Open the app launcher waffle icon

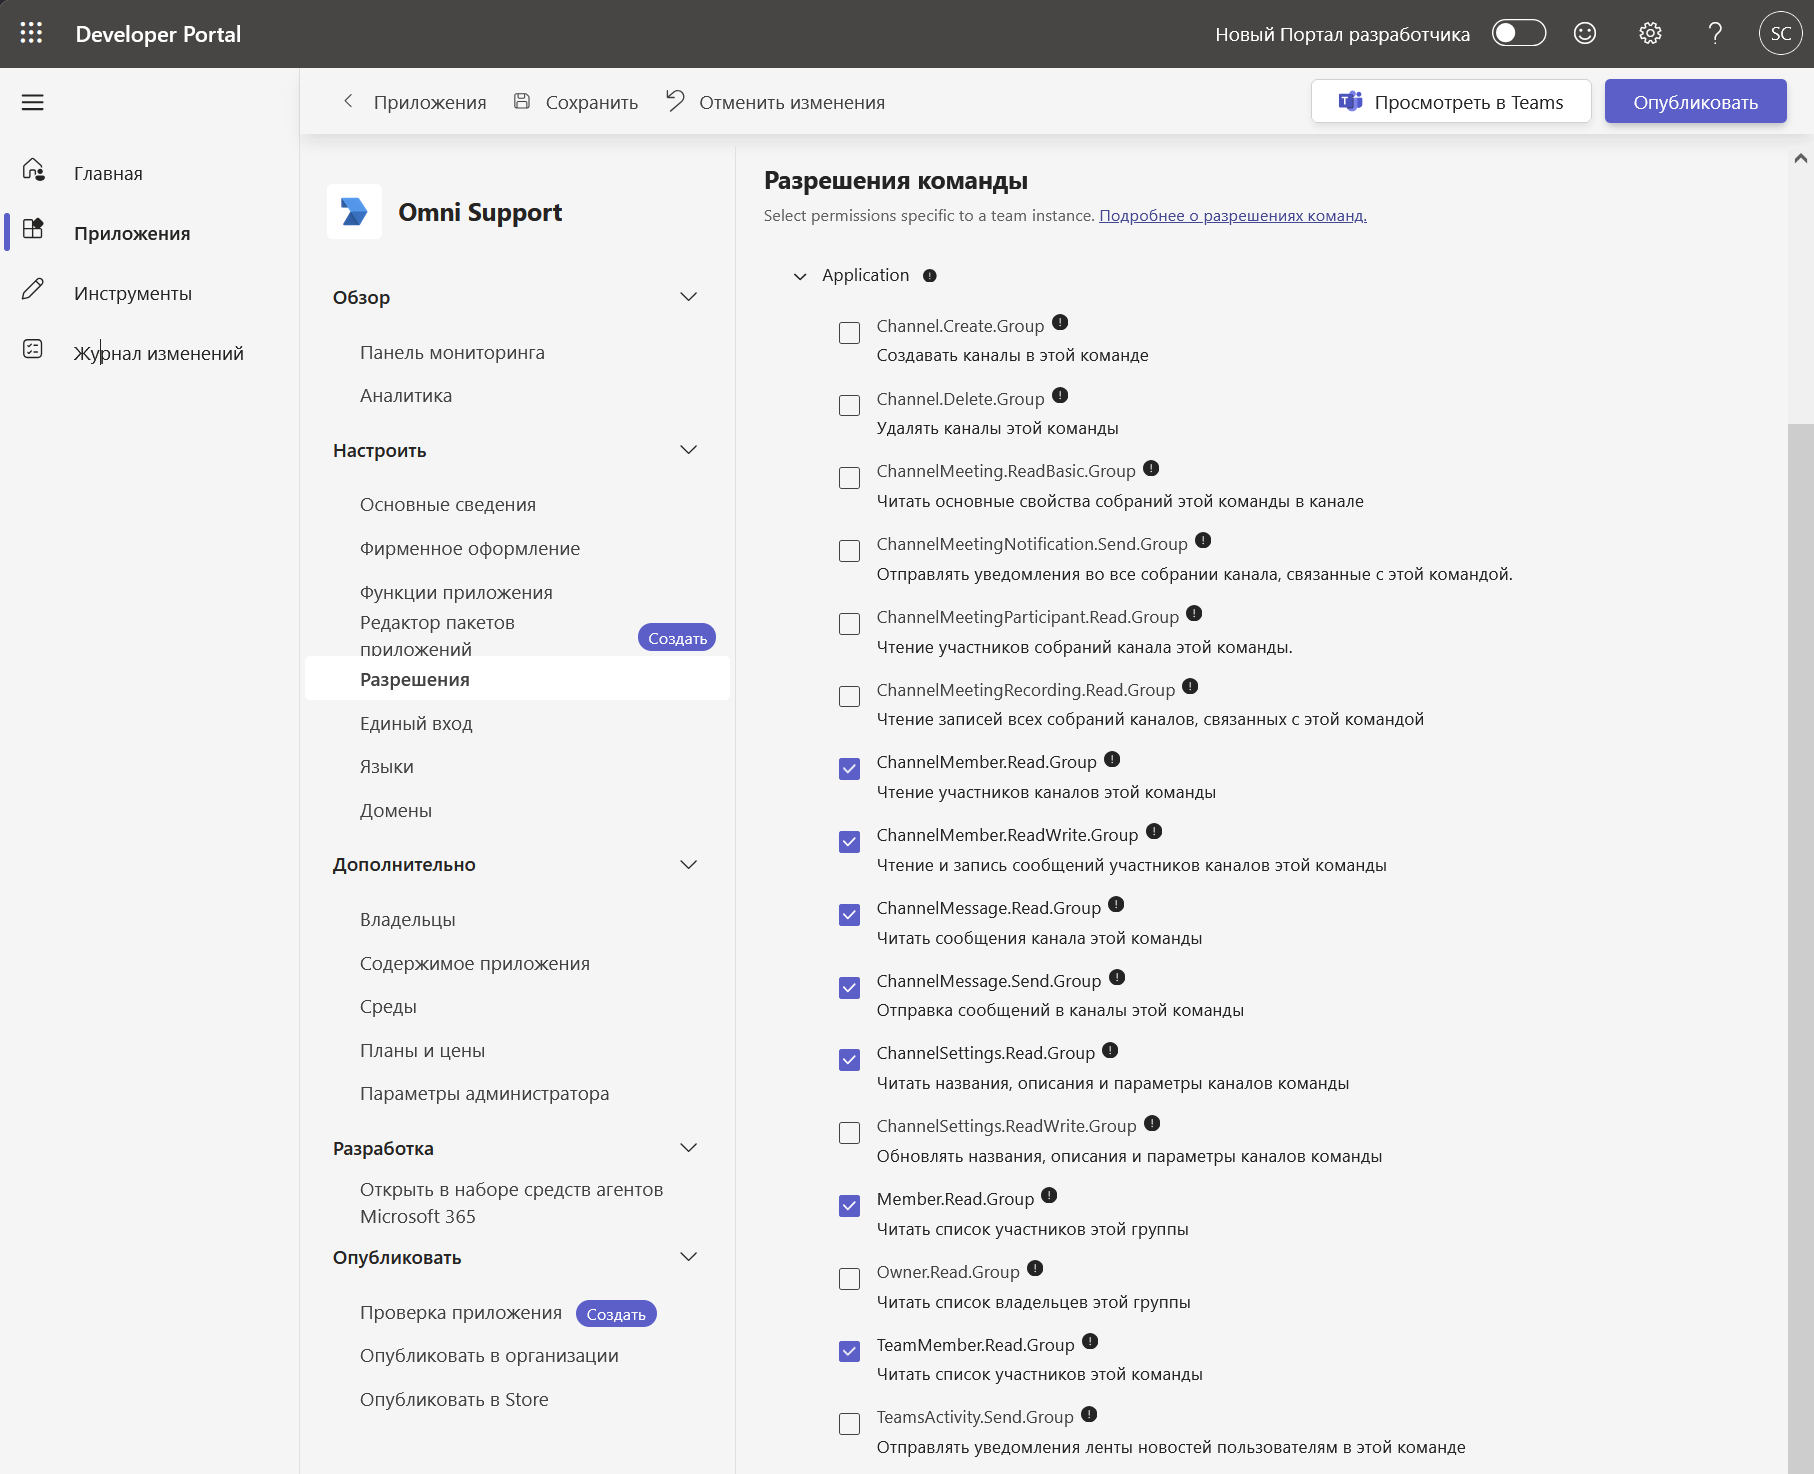pos(31,33)
